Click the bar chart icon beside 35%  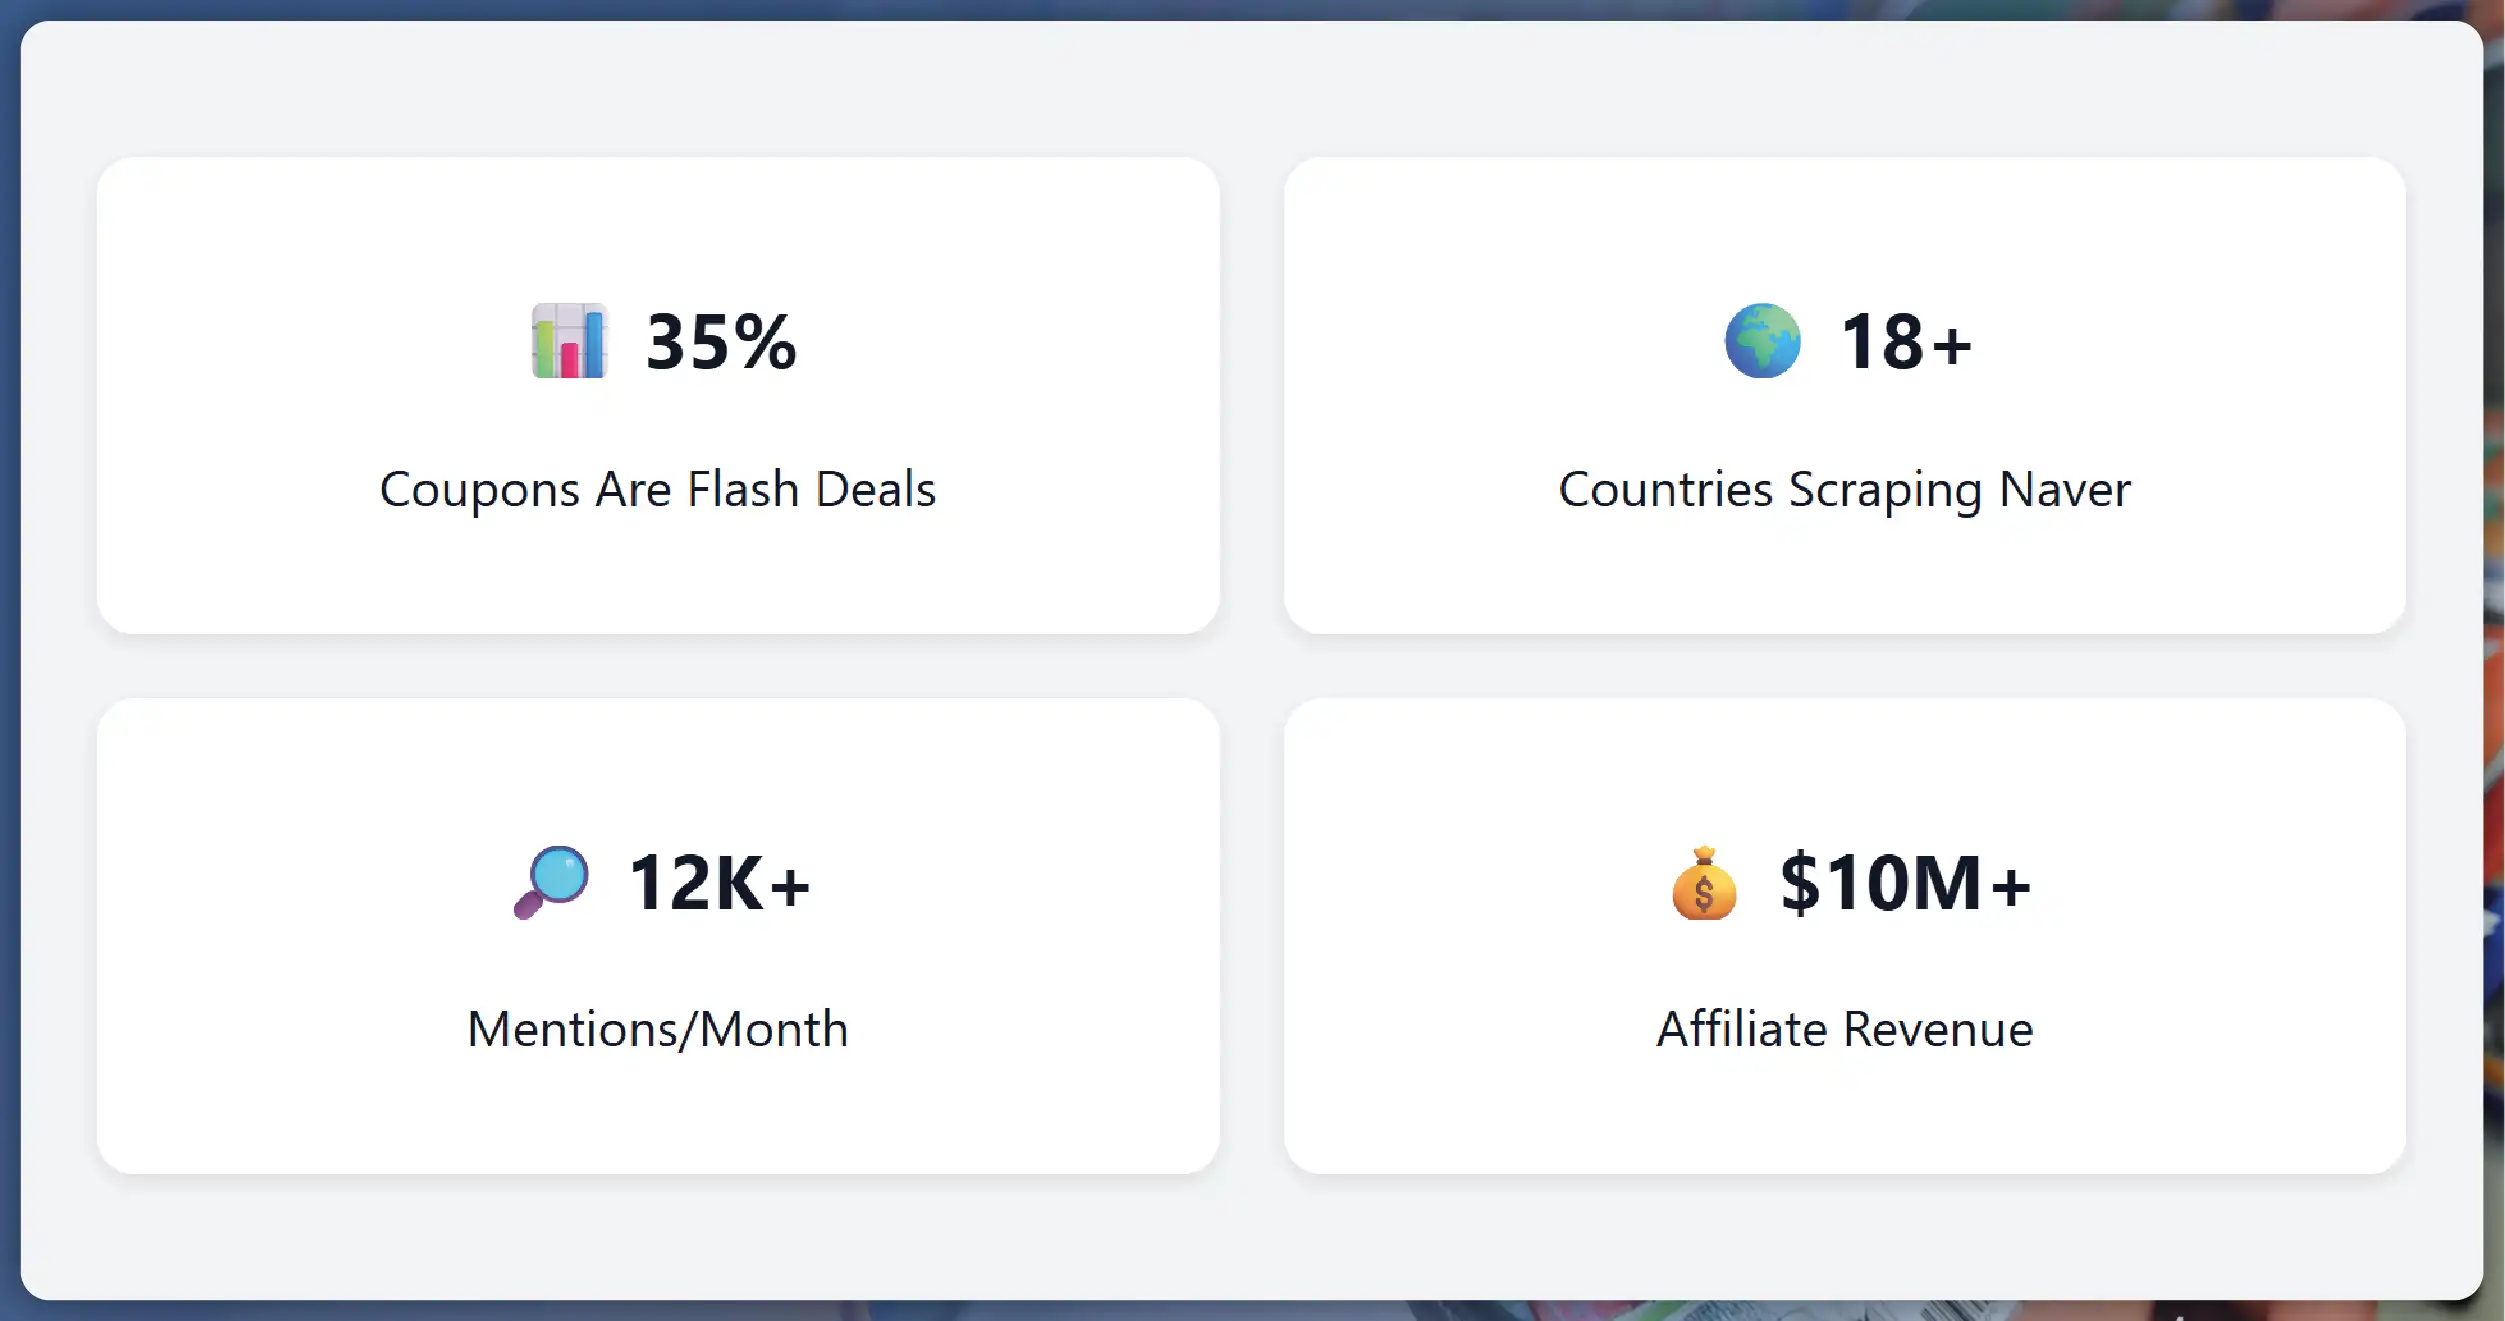(568, 344)
